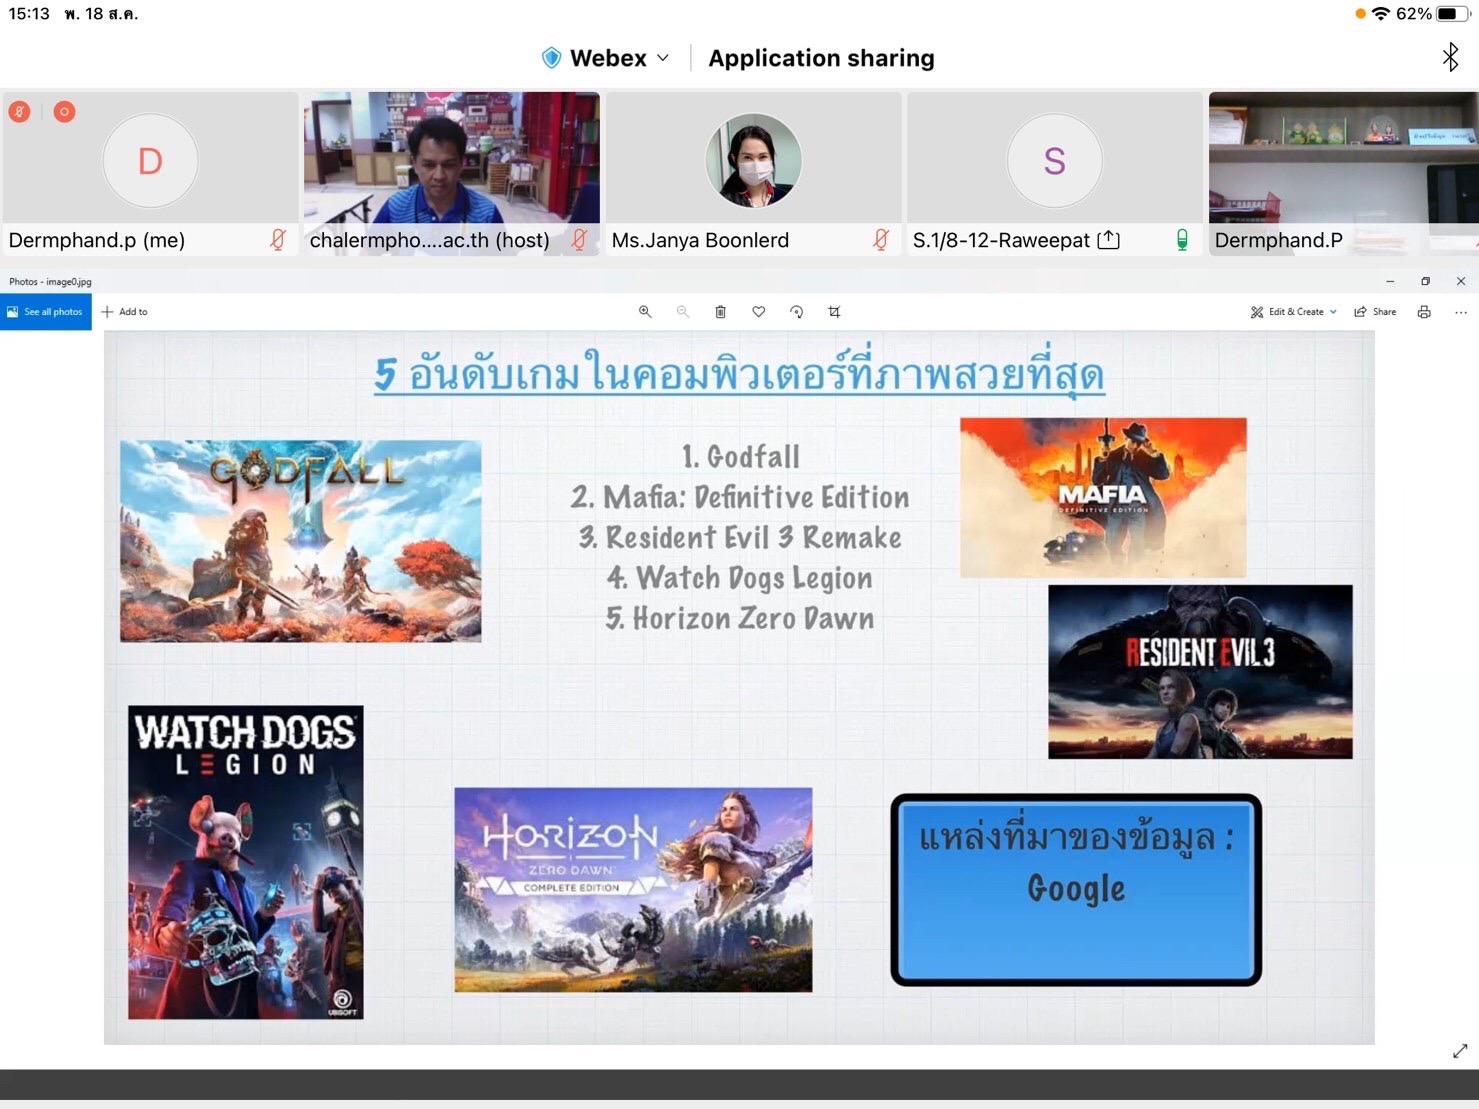
Task: Tap the Bluetooth audio icon
Action: click(x=1450, y=57)
